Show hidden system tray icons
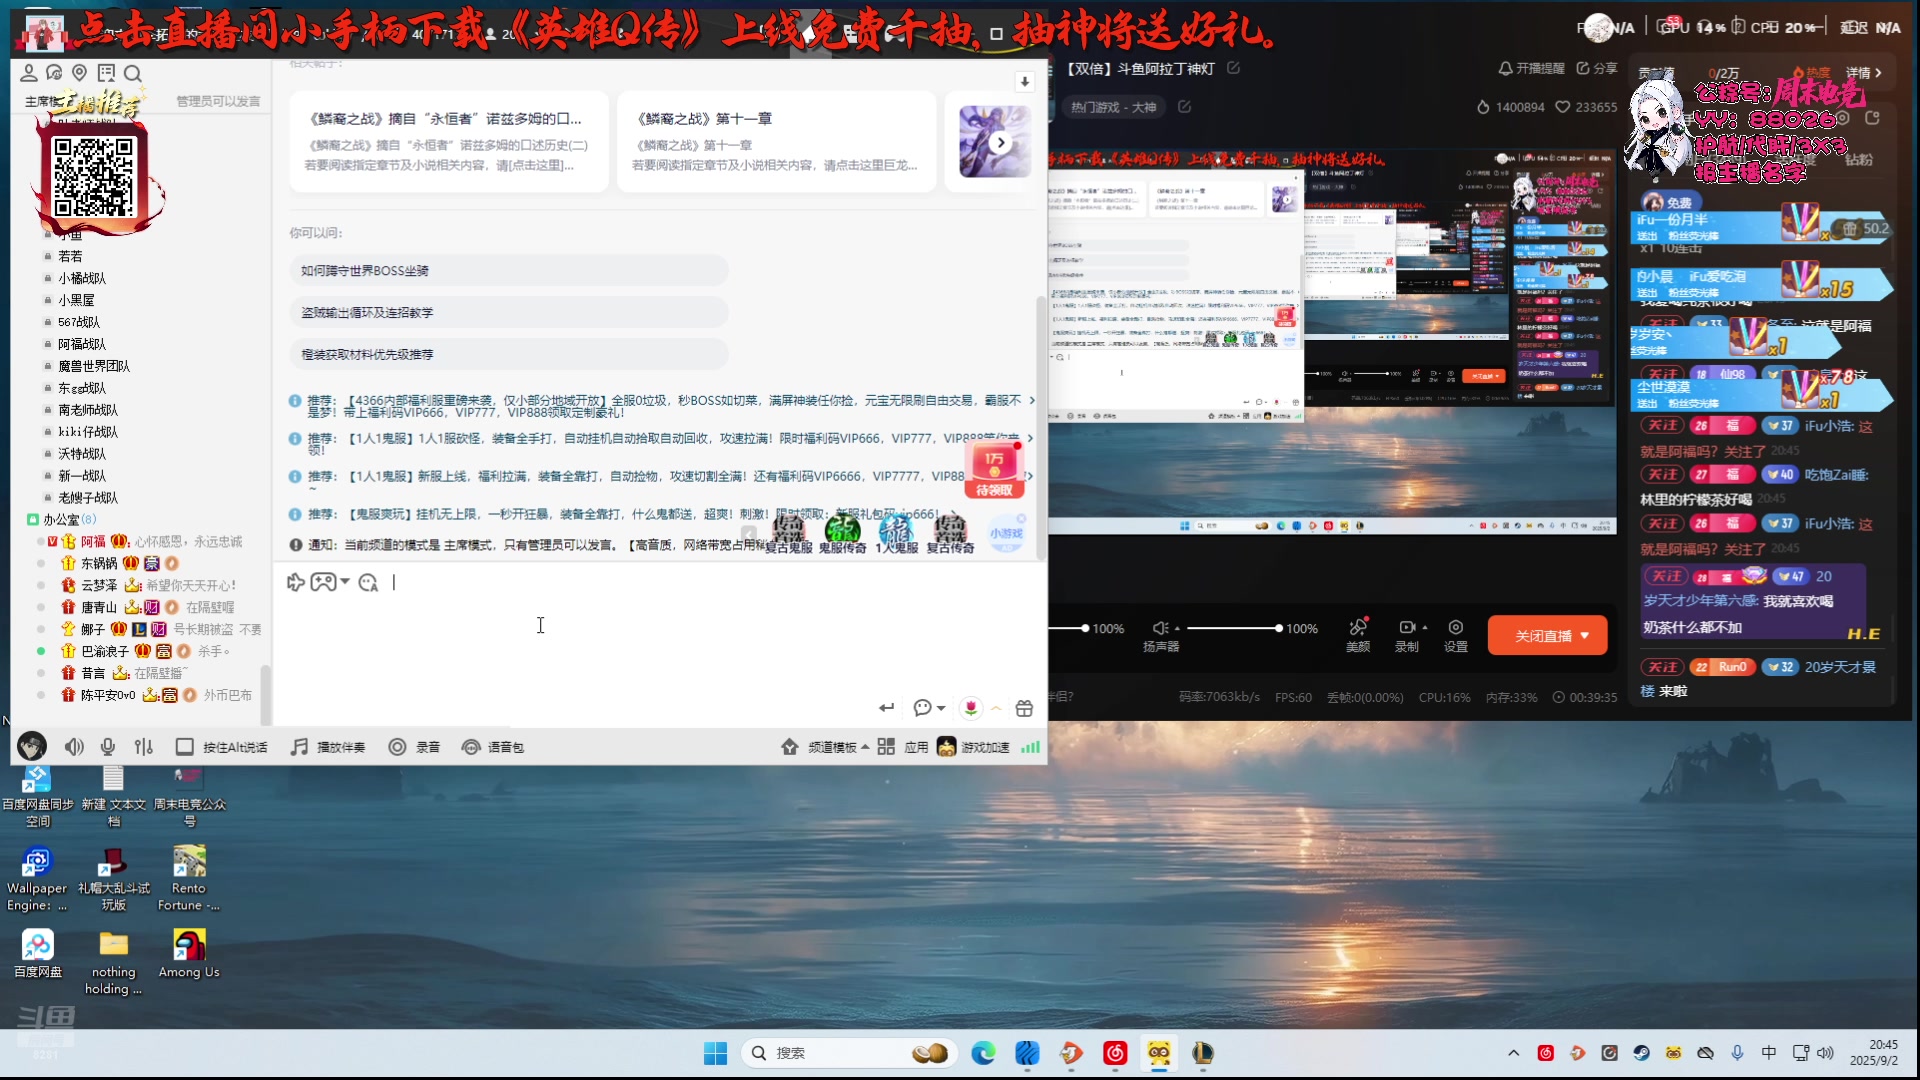1920x1080 pixels. (x=1513, y=1053)
